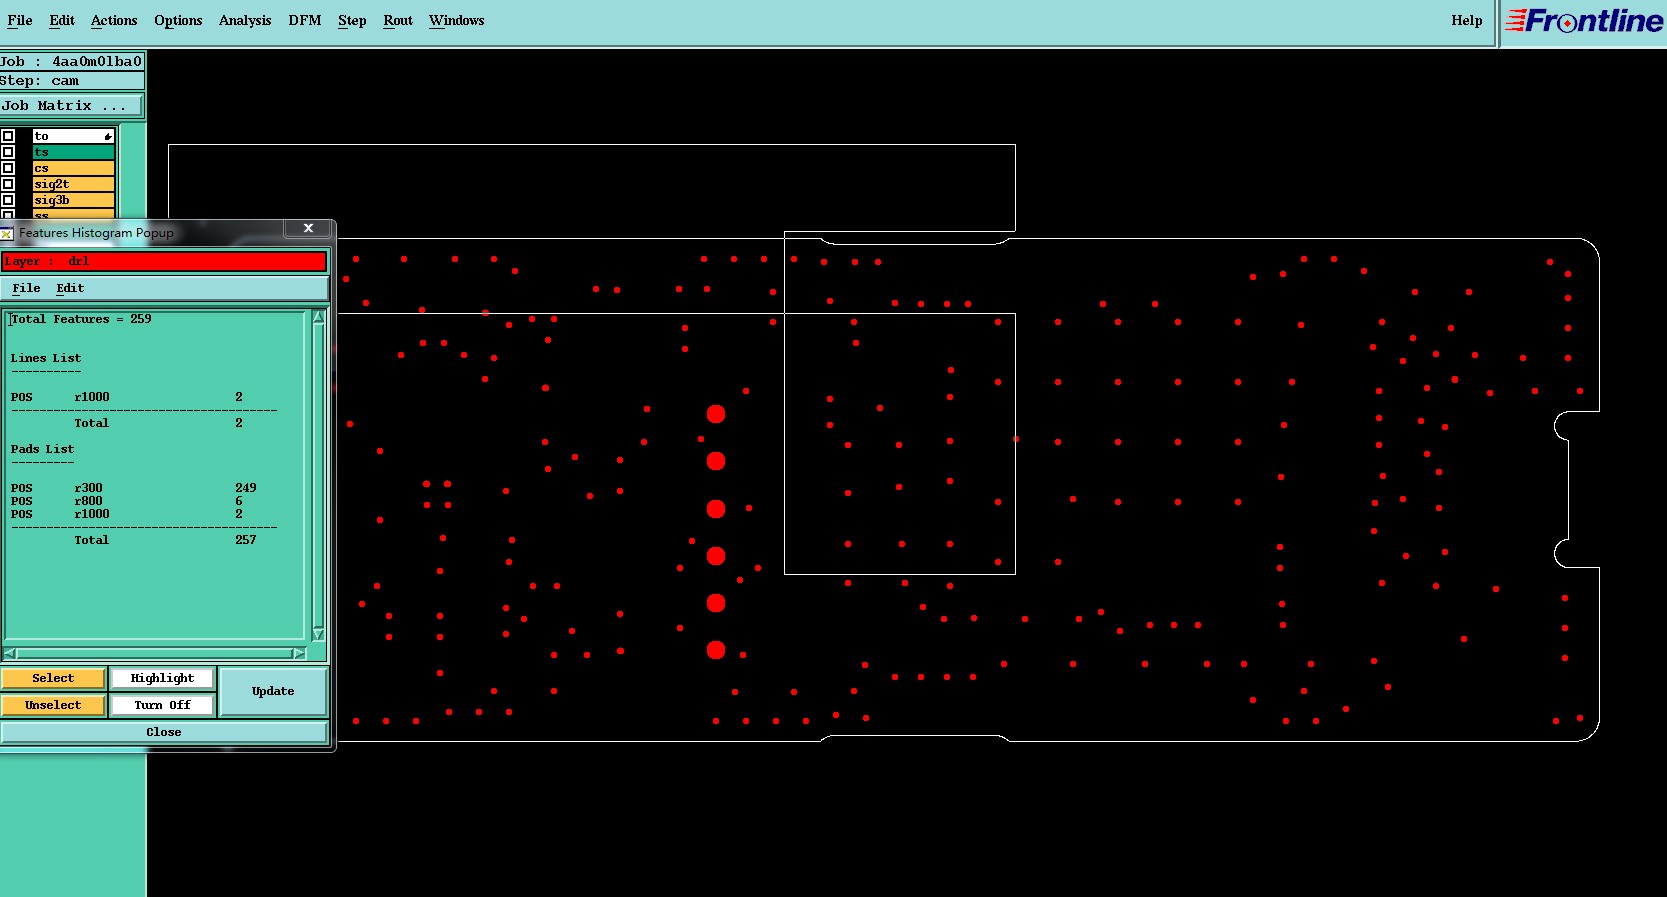Click the histogram scroll-down arrow

(319, 634)
